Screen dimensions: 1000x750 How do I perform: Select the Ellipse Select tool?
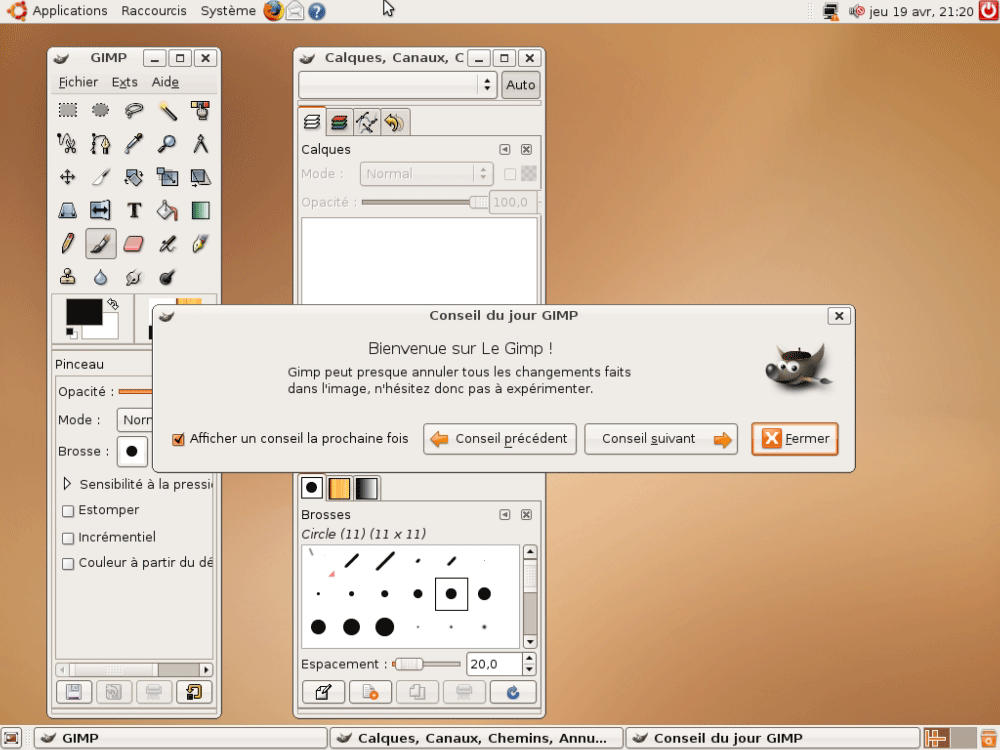[101, 110]
